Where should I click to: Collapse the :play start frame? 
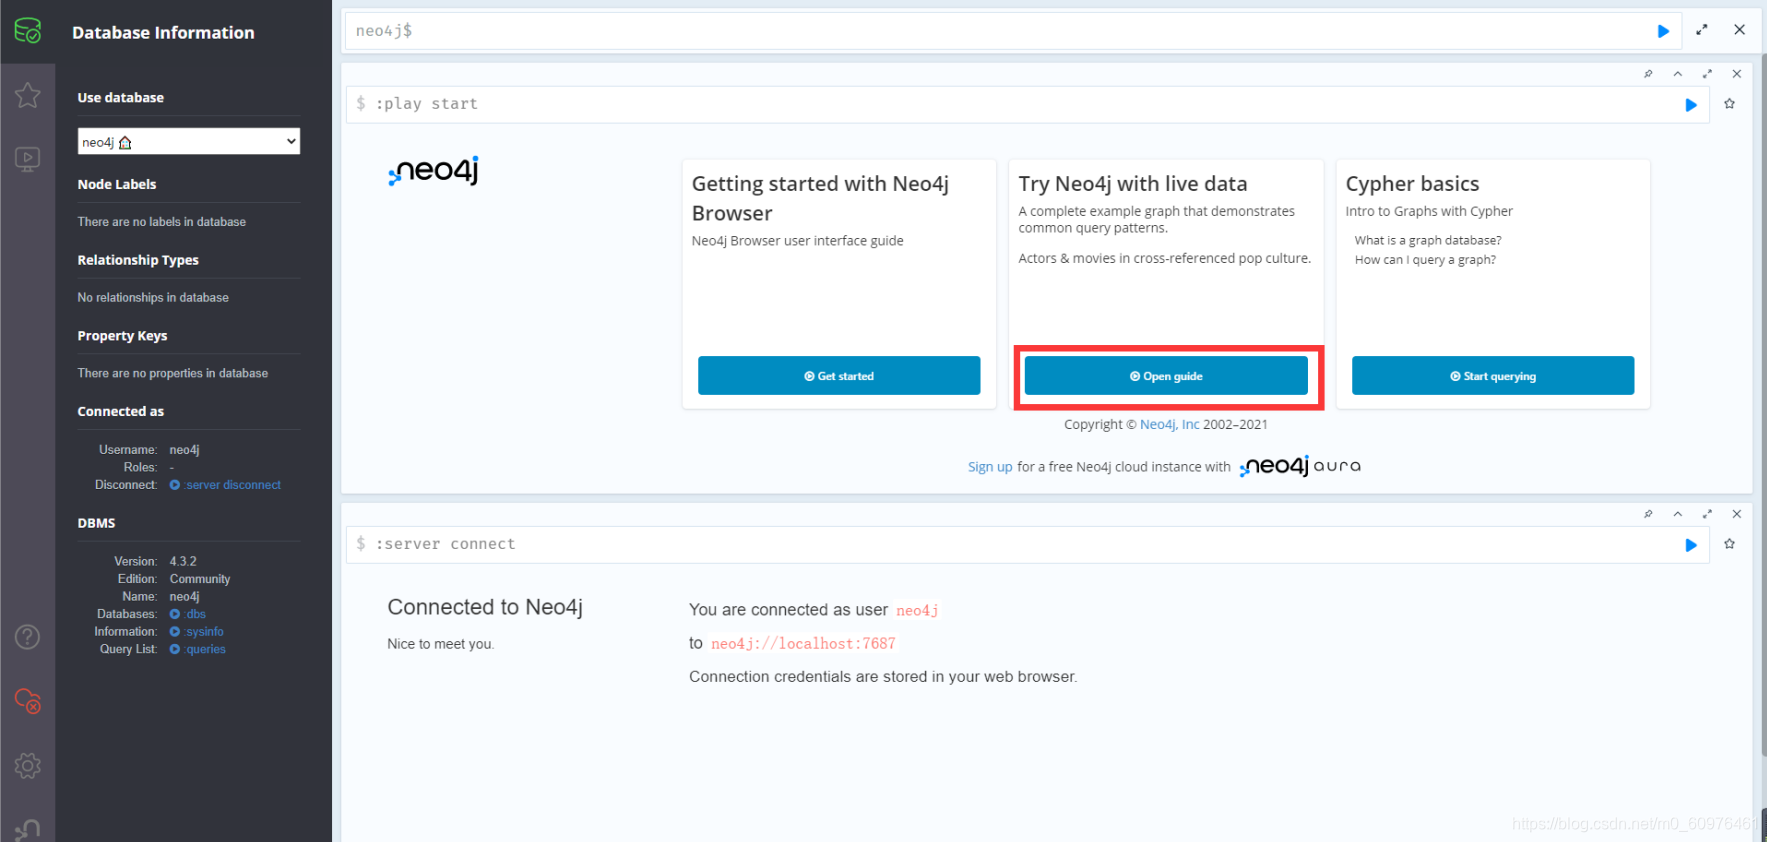click(x=1678, y=74)
